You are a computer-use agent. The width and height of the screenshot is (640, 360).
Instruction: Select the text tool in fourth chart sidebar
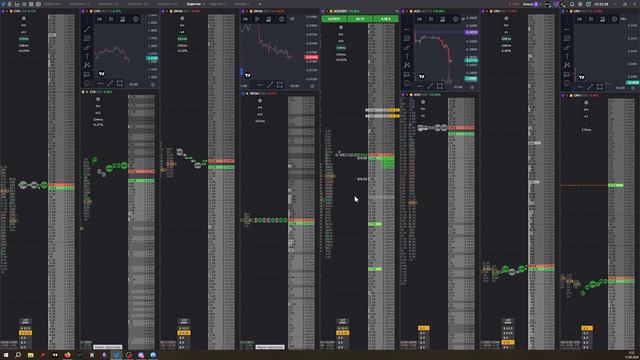tap(567, 56)
